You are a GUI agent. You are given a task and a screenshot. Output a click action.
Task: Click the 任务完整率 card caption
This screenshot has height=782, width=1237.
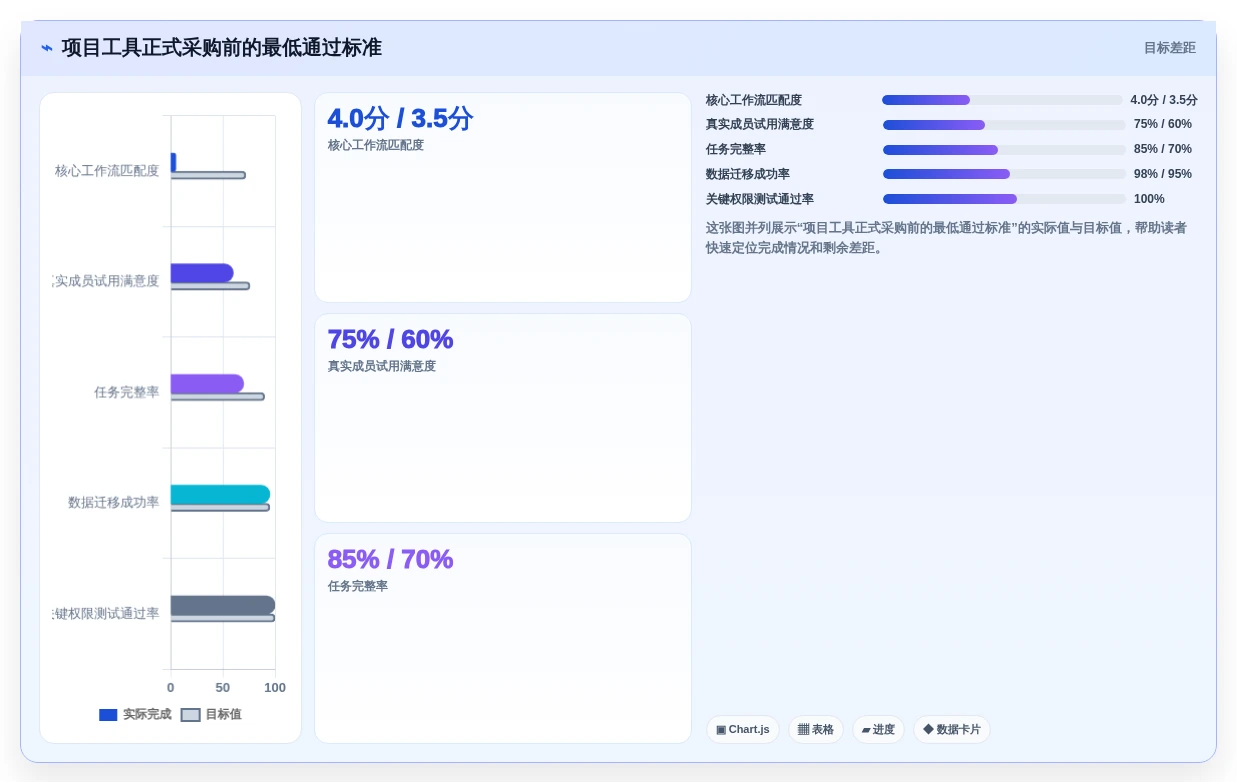(x=358, y=586)
